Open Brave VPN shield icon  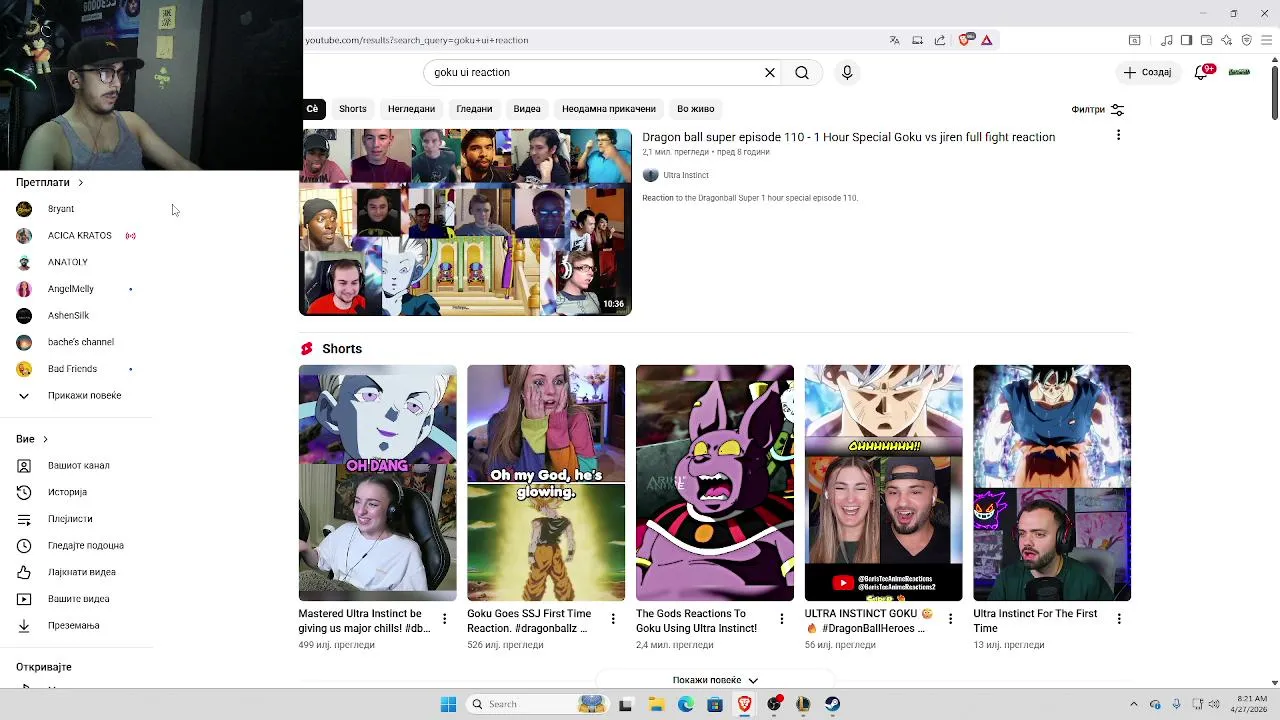[x=1246, y=40]
